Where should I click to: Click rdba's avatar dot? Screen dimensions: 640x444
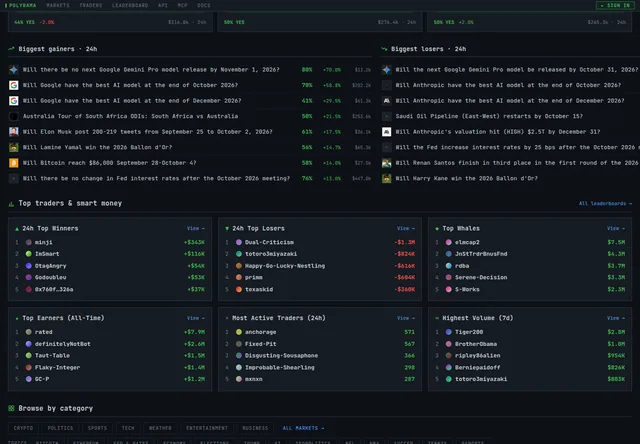pyautogui.click(x=449, y=266)
